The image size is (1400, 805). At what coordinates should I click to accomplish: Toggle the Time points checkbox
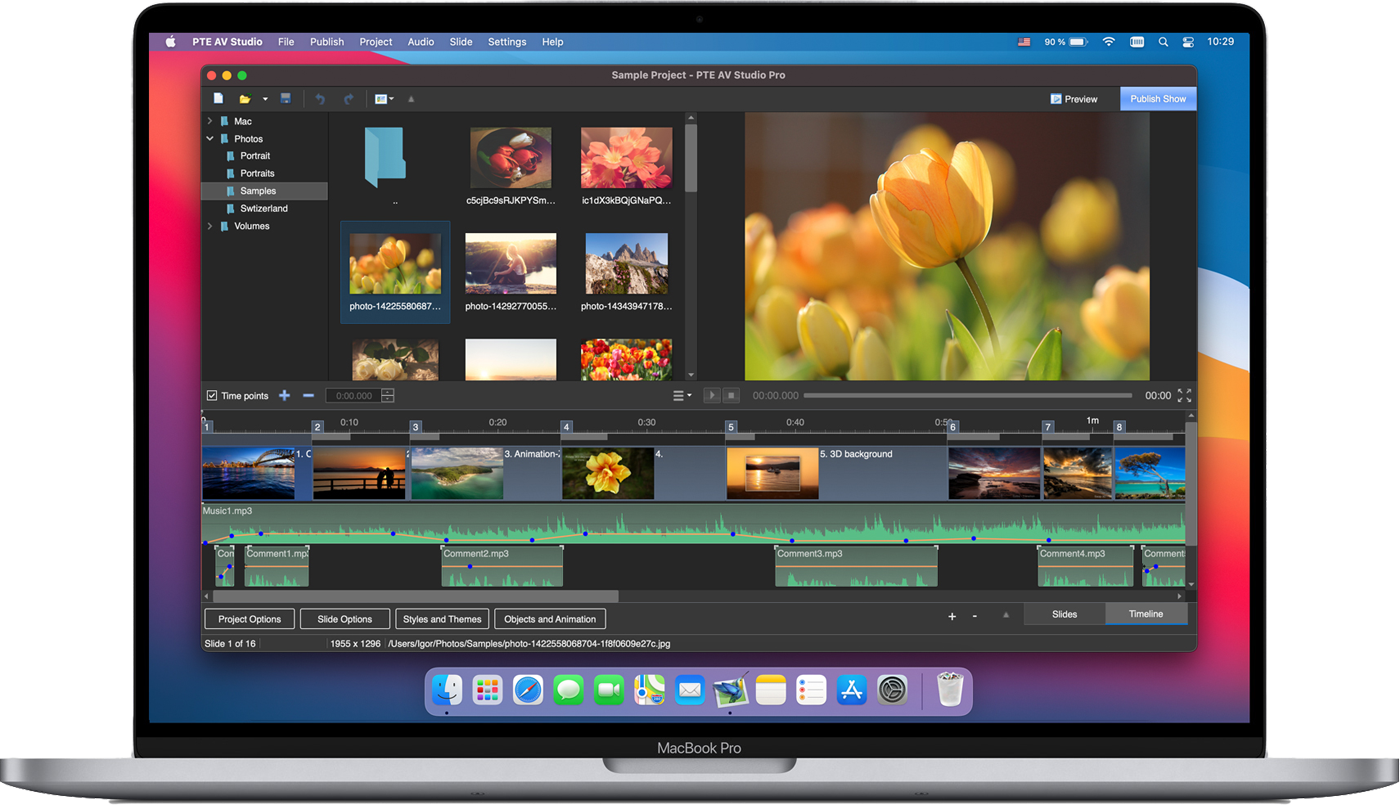(x=212, y=396)
